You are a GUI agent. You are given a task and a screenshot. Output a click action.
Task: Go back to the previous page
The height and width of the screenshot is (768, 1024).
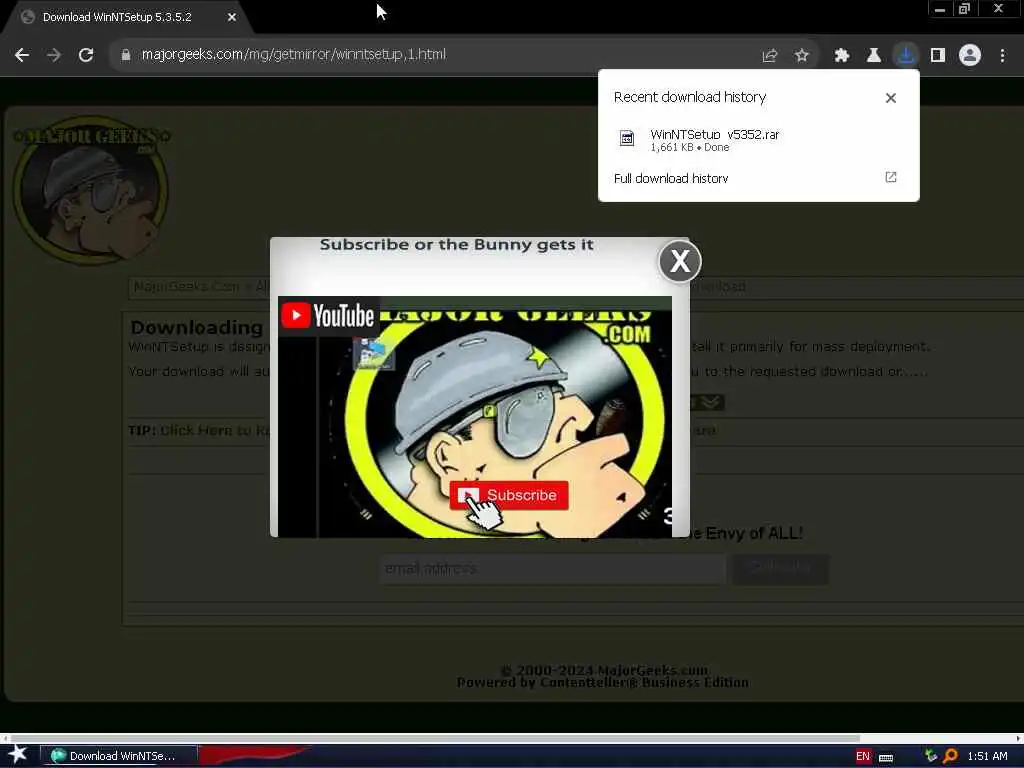click(22, 56)
